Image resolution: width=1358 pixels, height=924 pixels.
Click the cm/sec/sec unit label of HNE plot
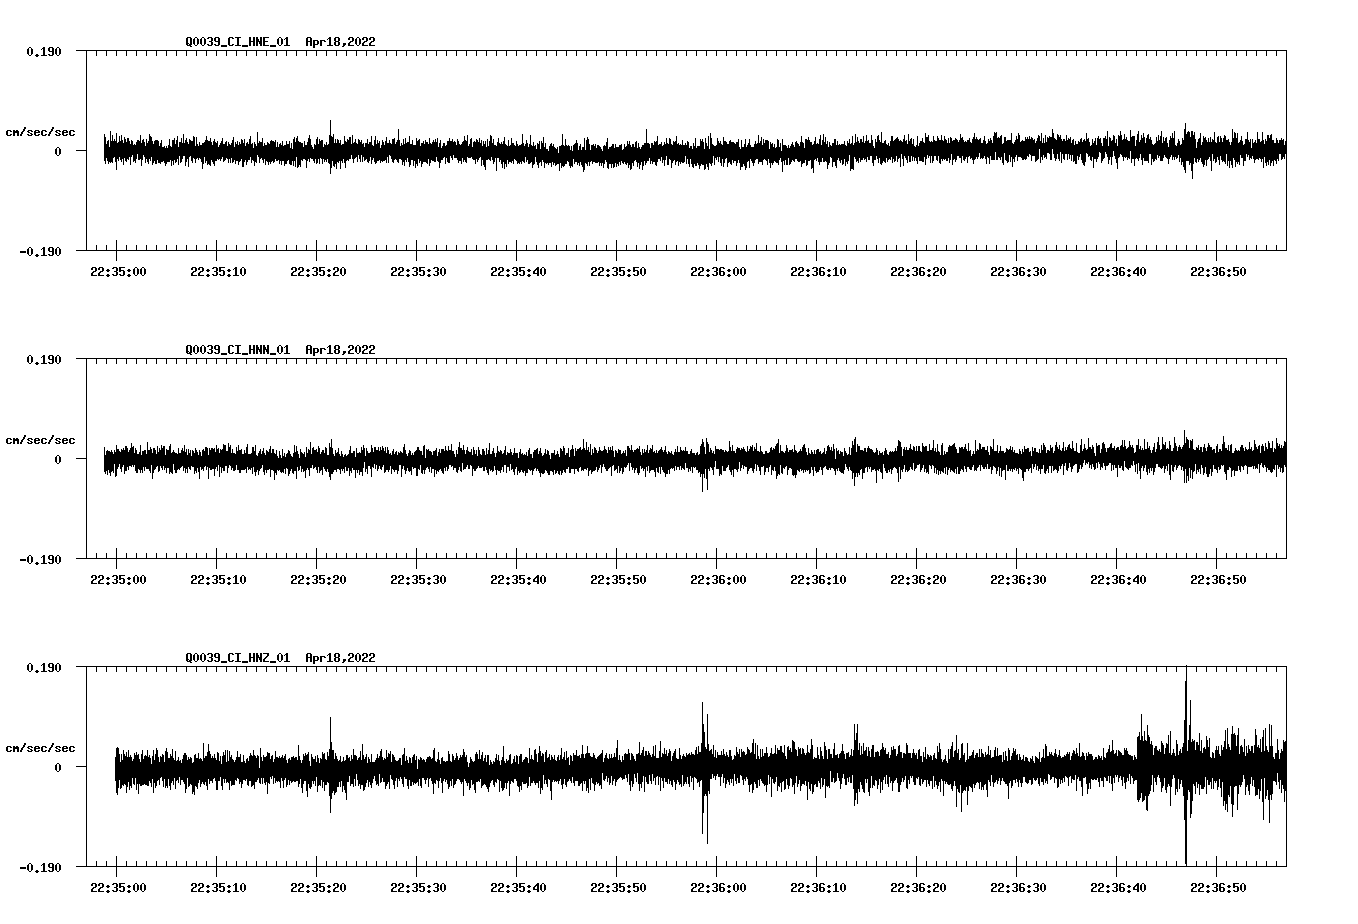click(x=40, y=132)
